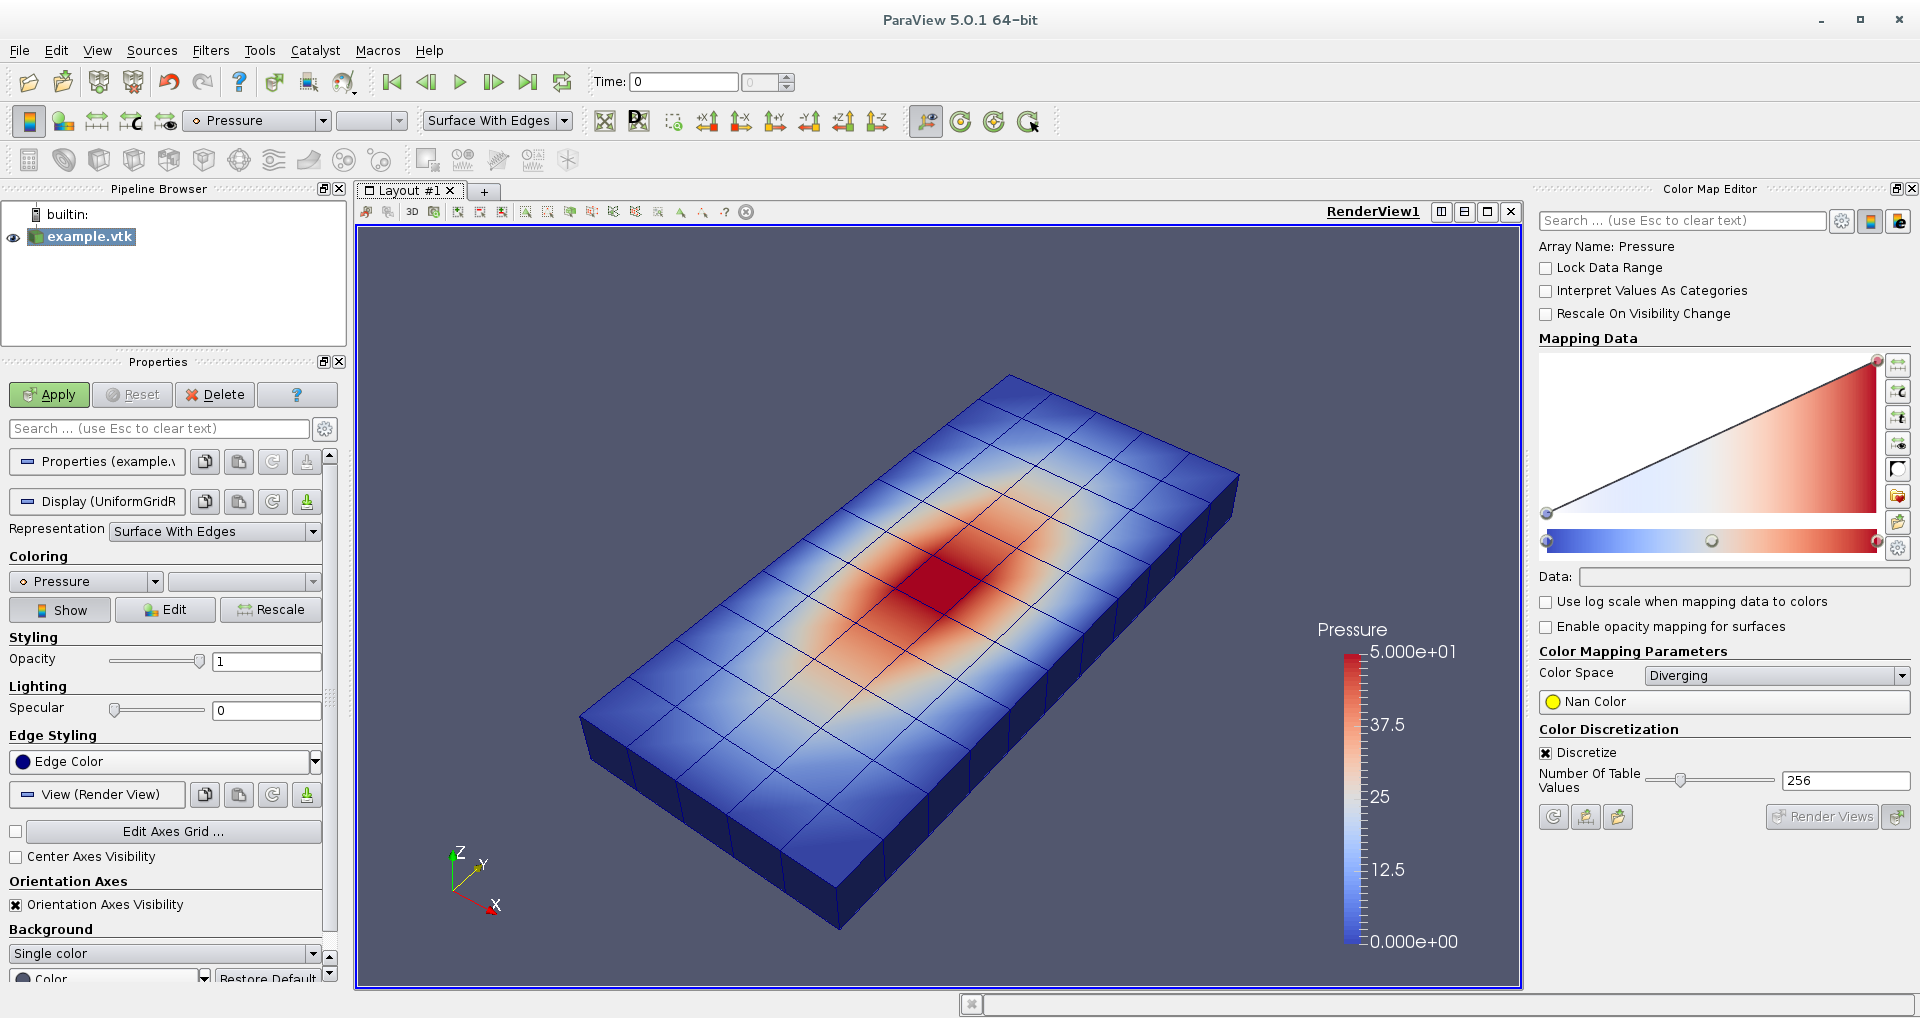Reset the camera view
This screenshot has height=1018, width=1920.
[x=604, y=121]
